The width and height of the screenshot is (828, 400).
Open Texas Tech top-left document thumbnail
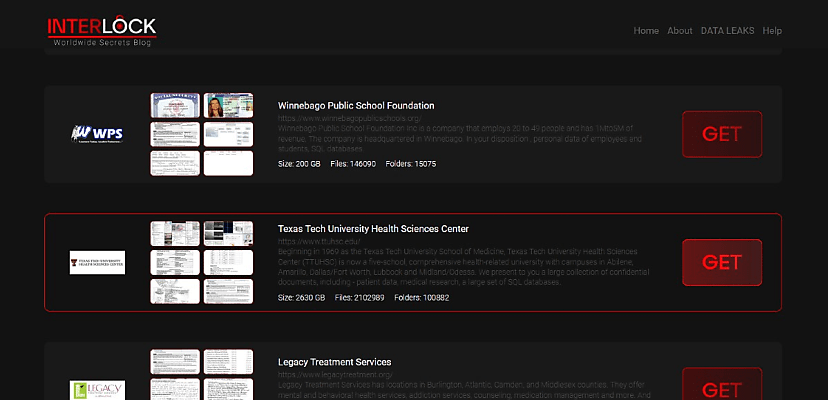click(x=175, y=234)
